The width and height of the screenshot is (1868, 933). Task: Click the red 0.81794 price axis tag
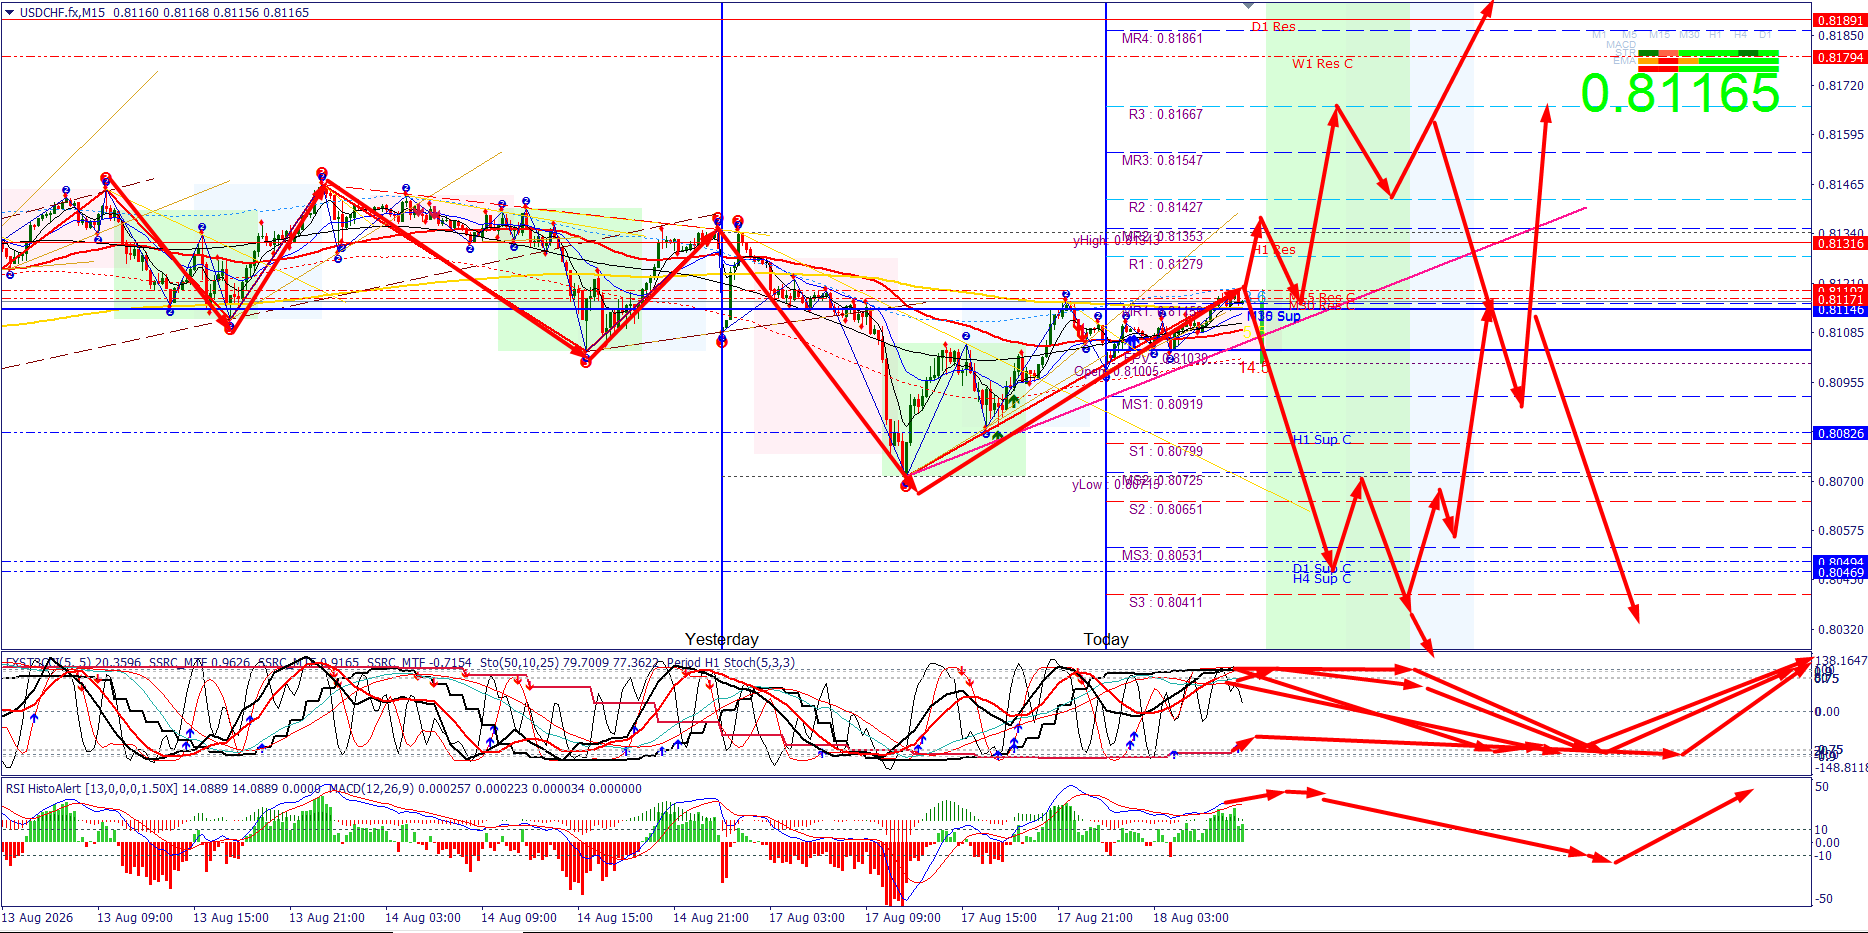click(1840, 57)
